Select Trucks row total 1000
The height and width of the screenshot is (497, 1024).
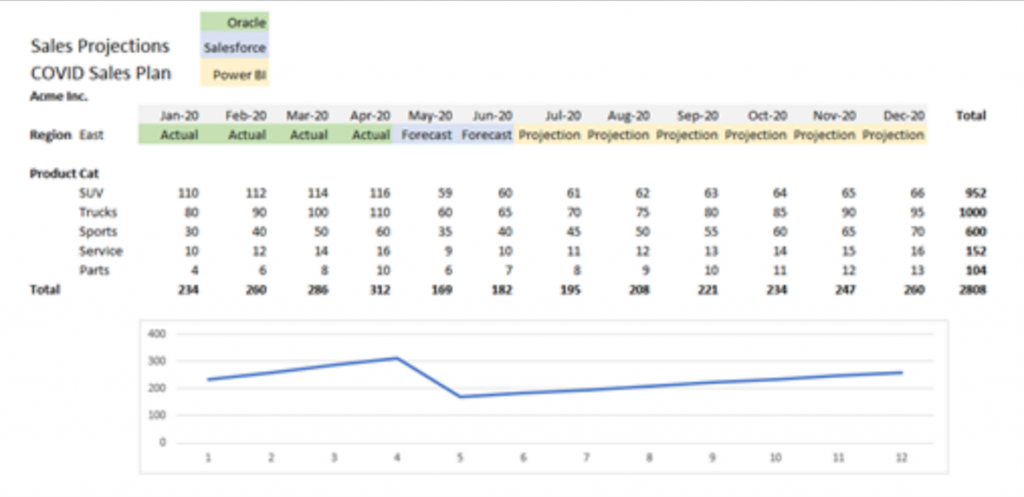(x=973, y=212)
